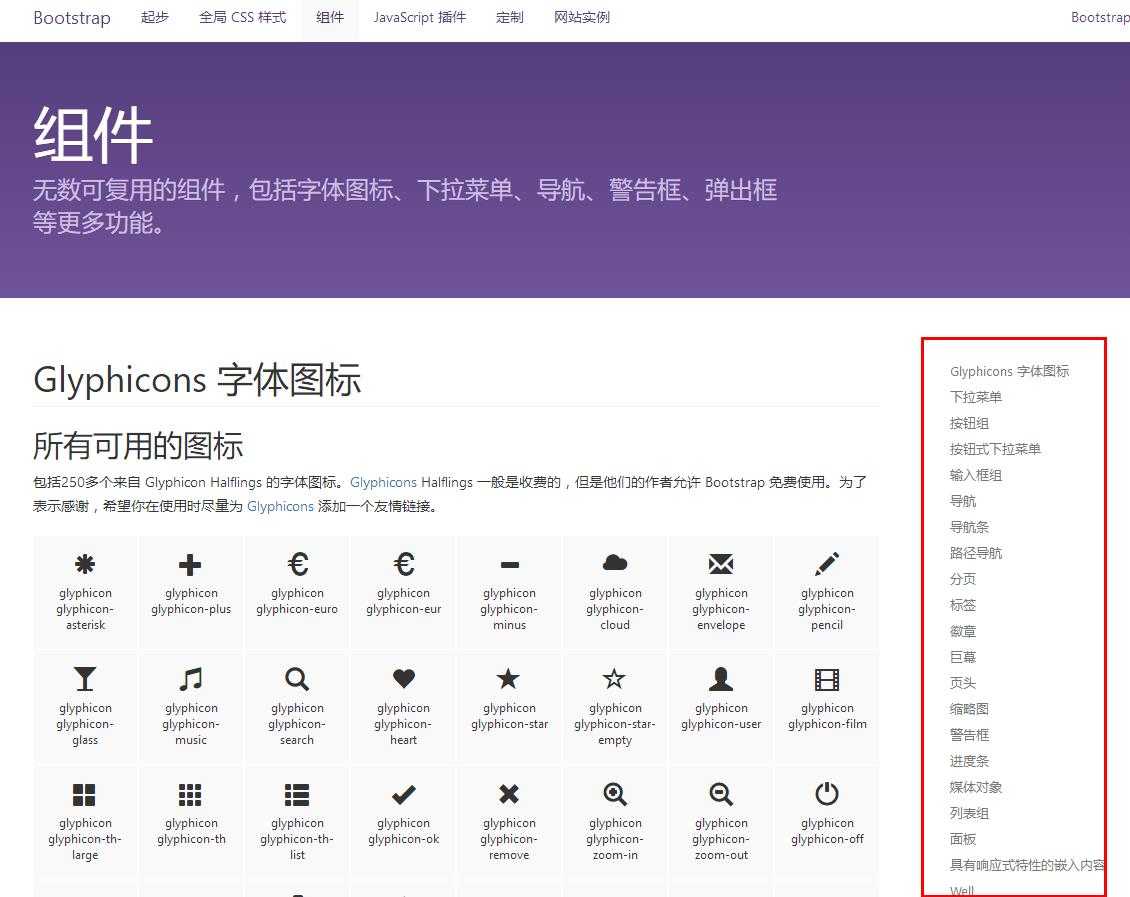The height and width of the screenshot is (897, 1130).
Task: Jump to 路径导航 in sidebar
Action: point(976,553)
